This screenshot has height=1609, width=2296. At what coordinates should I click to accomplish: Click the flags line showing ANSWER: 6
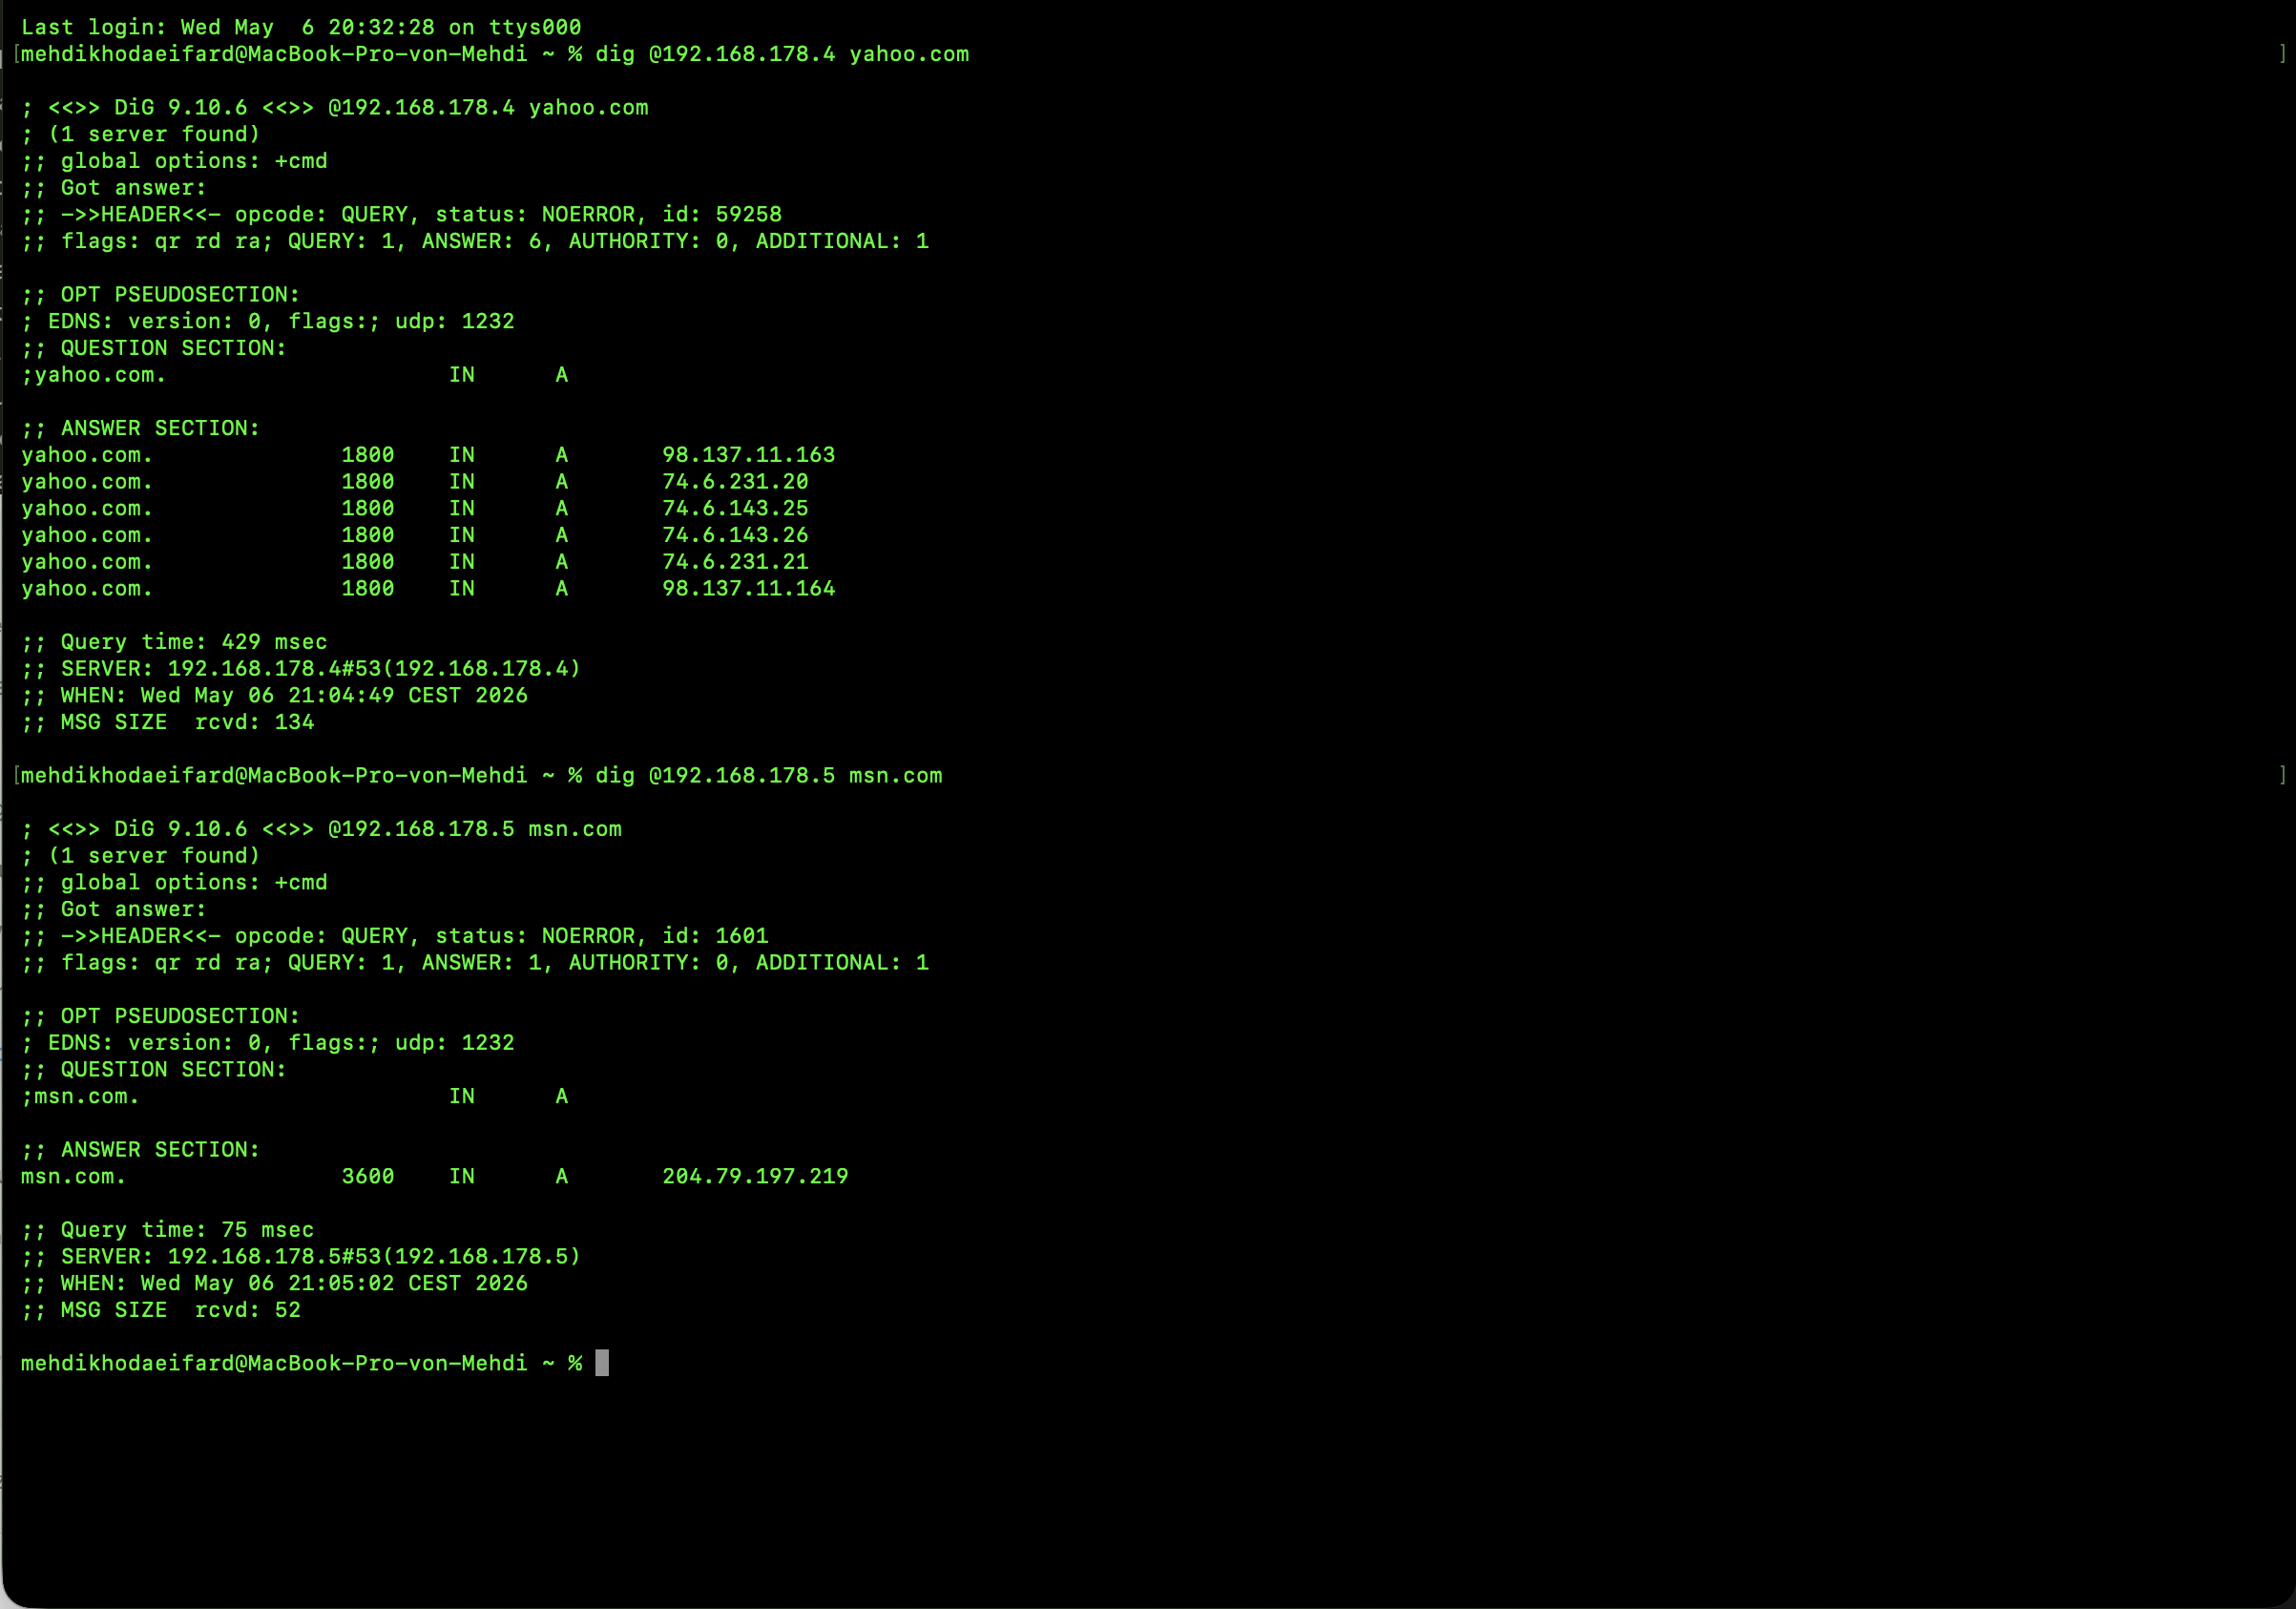tap(475, 241)
